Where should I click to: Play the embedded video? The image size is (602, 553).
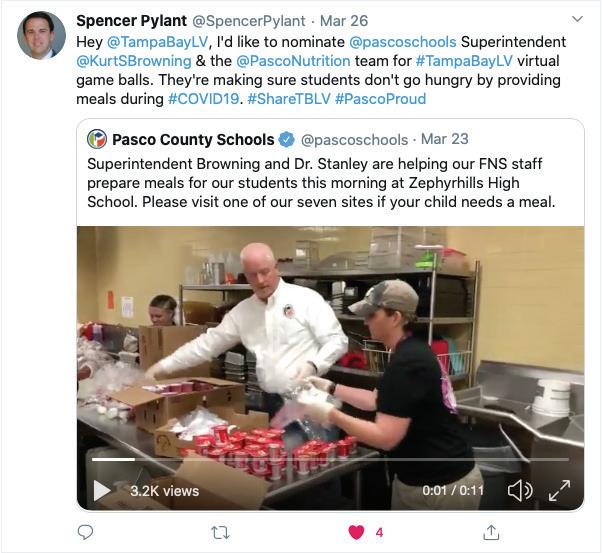[x=102, y=491]
